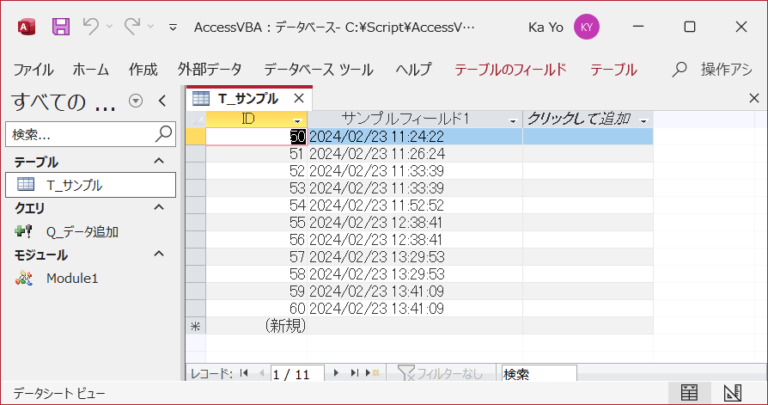Collapse the navigation pane with the chevron
The height and width of the screenshot is (405, 768).
[x=163, y=101]
